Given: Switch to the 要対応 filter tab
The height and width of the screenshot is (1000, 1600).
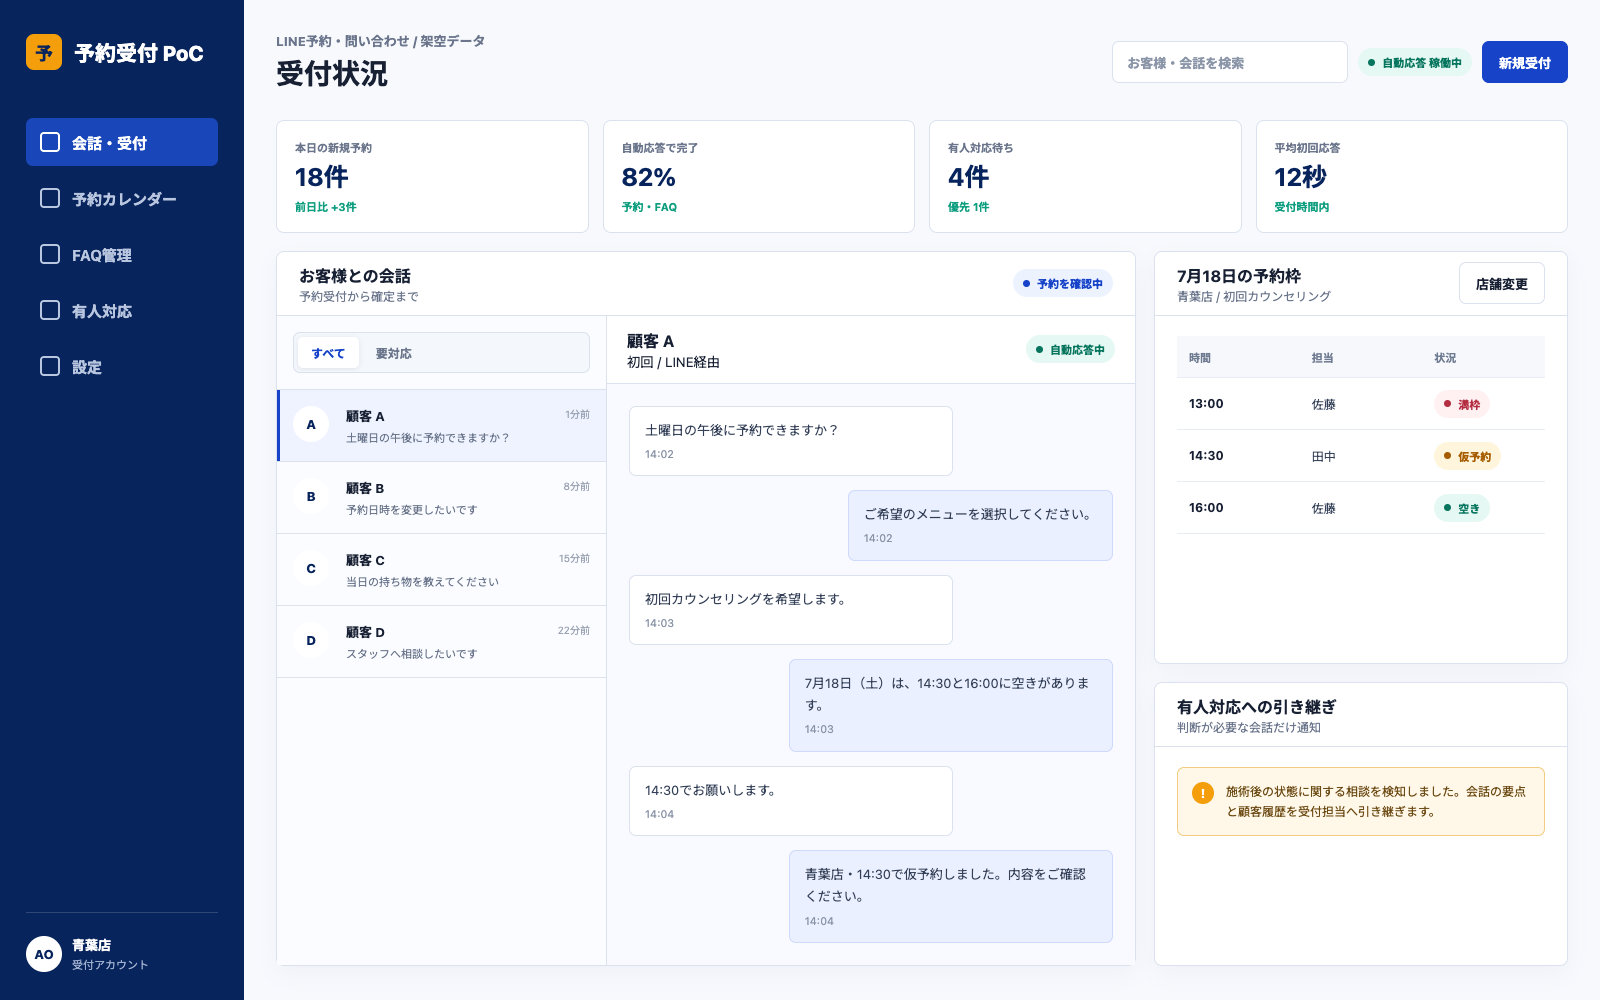Looking at the screenshot, I should (x=394, y=353).
